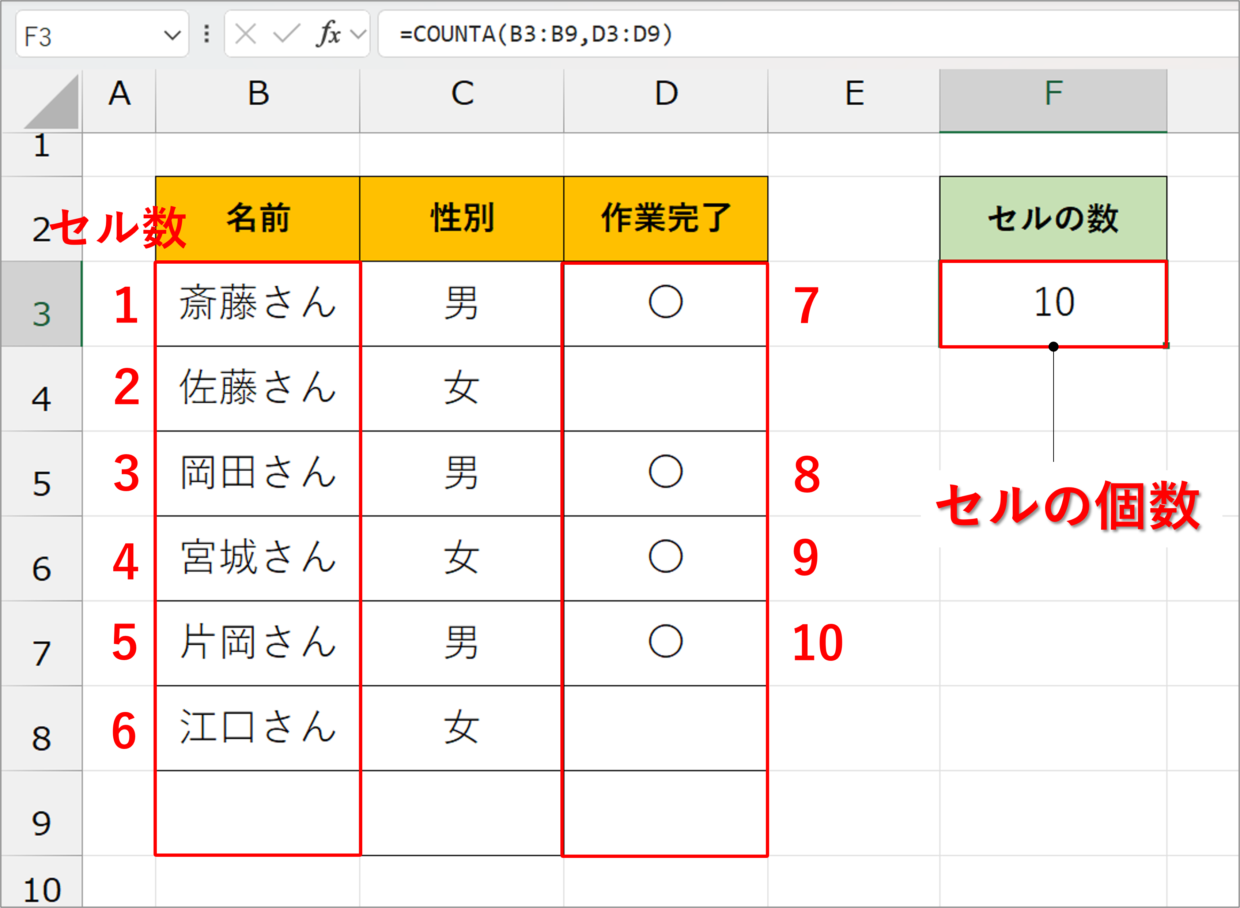The width and height of the screenshot is (1240, 908).
Task: Click the 作業完了 header cell
Action: [666, 218]
